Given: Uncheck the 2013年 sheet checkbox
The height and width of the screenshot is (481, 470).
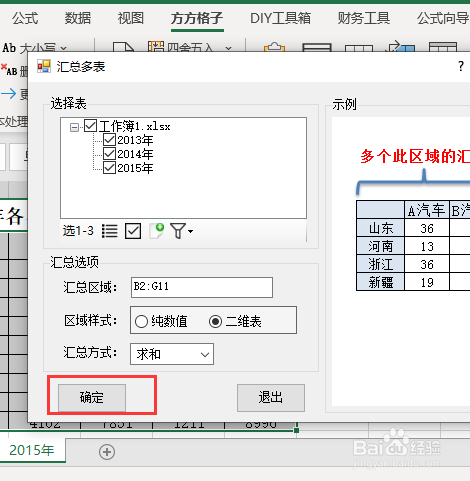Looking at the screenshot, I should click(109, 140).
